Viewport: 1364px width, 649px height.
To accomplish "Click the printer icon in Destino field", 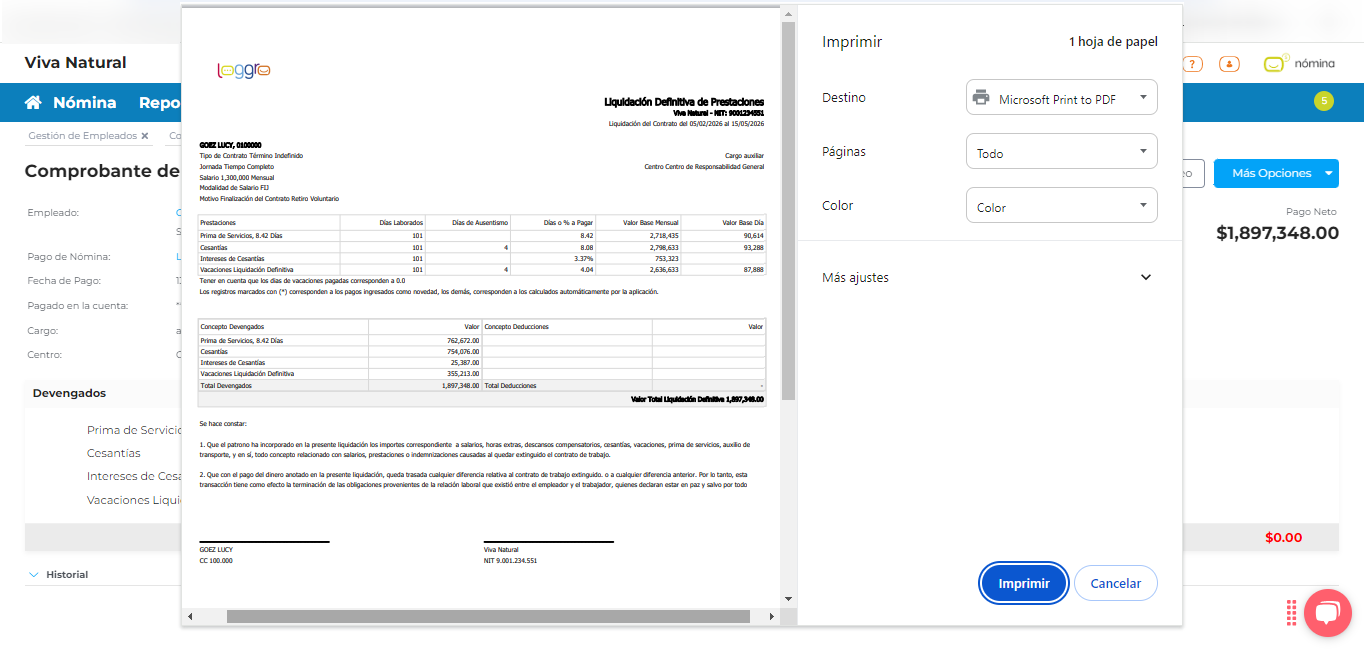I will [981, 98].
